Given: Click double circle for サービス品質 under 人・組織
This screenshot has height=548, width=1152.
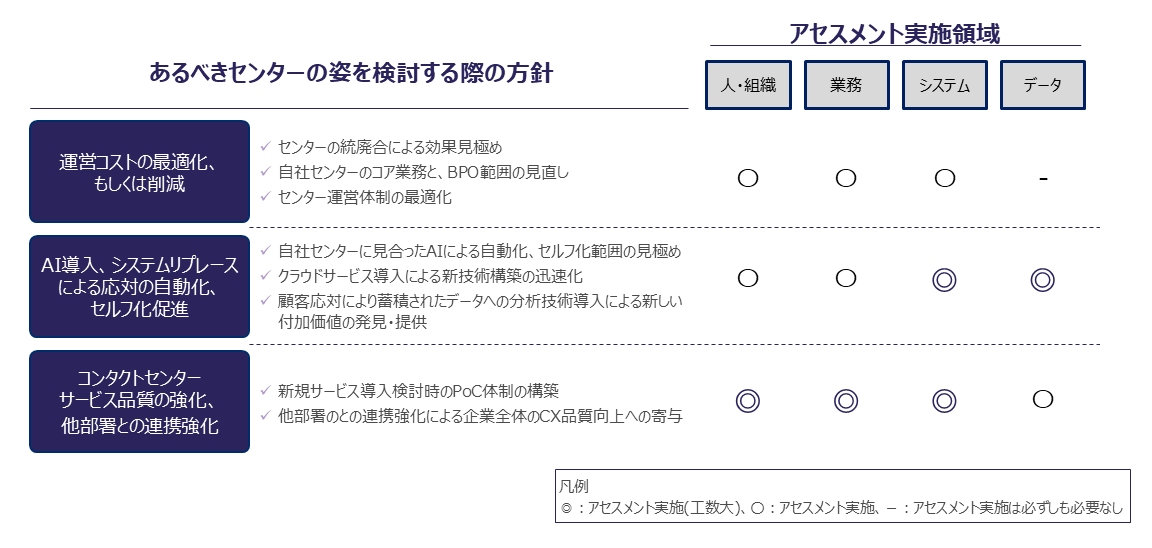Looking at the screenshot, I should click(x=747, y=401).
